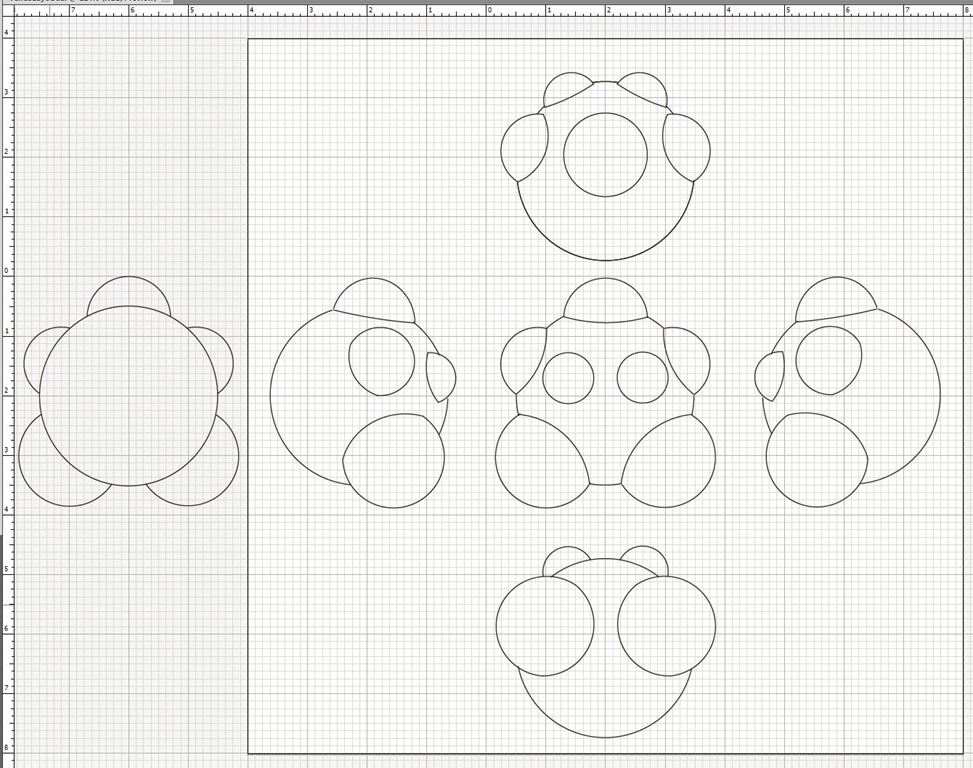
Task: Click left large circle in bottom view
Action: (x=545, y=626)
